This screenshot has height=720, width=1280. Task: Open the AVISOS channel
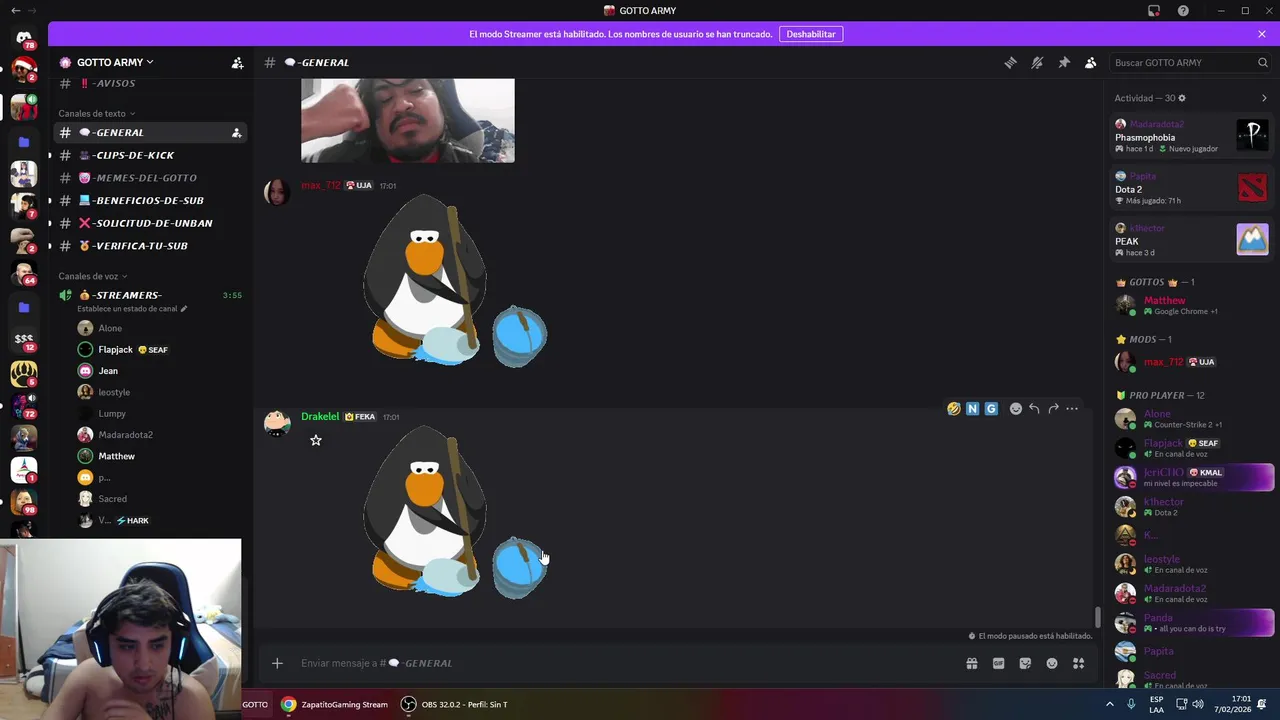click(x=148, y=84)
